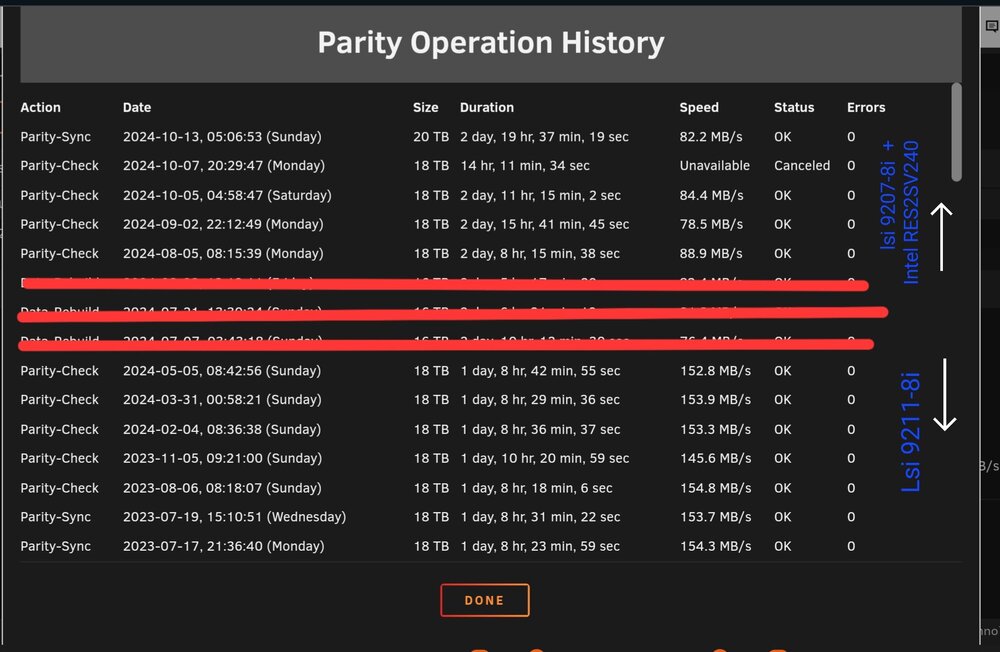Click the 153.7 MB/s speed value
This screenshot has width=1000, height=652.
coord(716,517)
